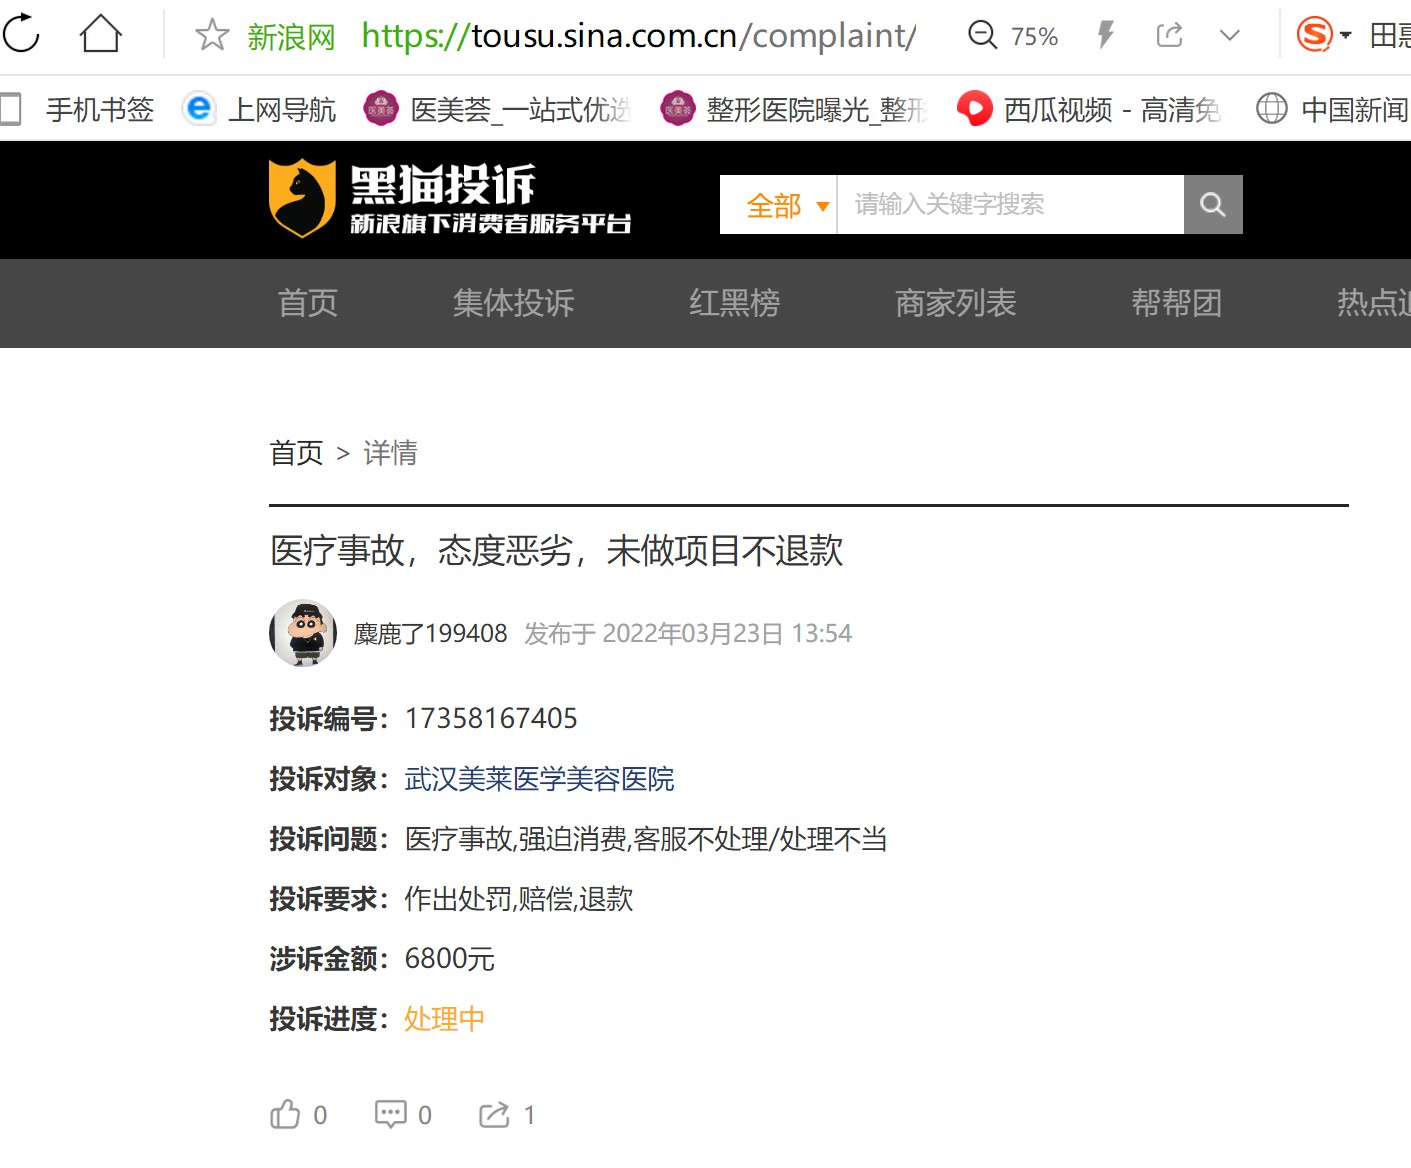The image size is (1411, 1168).
Task: Click the 75% zoom magnifier icon
Action: [983, 35]
